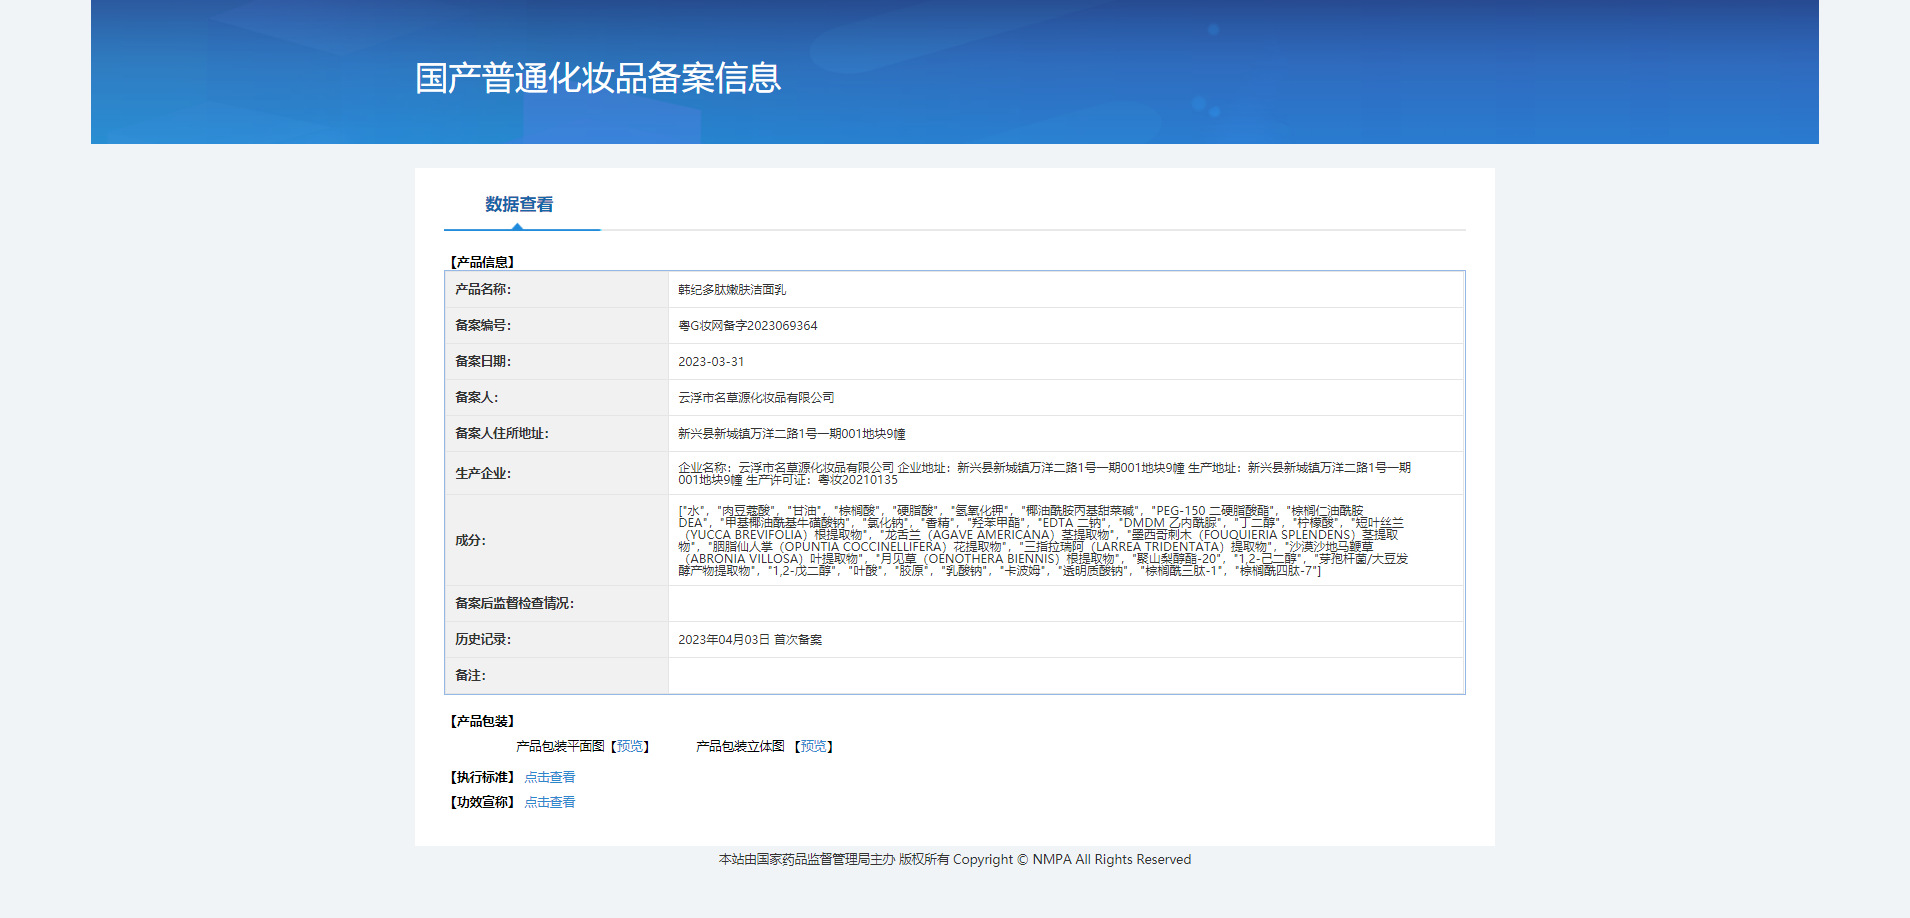Click the 产品包装平面图 label
Viewport: 1910px width, 918px height.
(560, 746)
